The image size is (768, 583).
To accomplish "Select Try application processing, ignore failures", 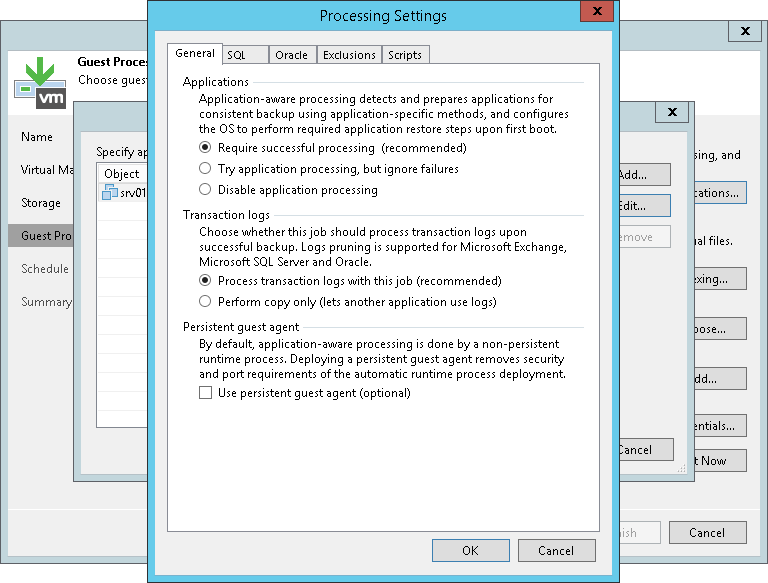I will [x=205, y=169].
